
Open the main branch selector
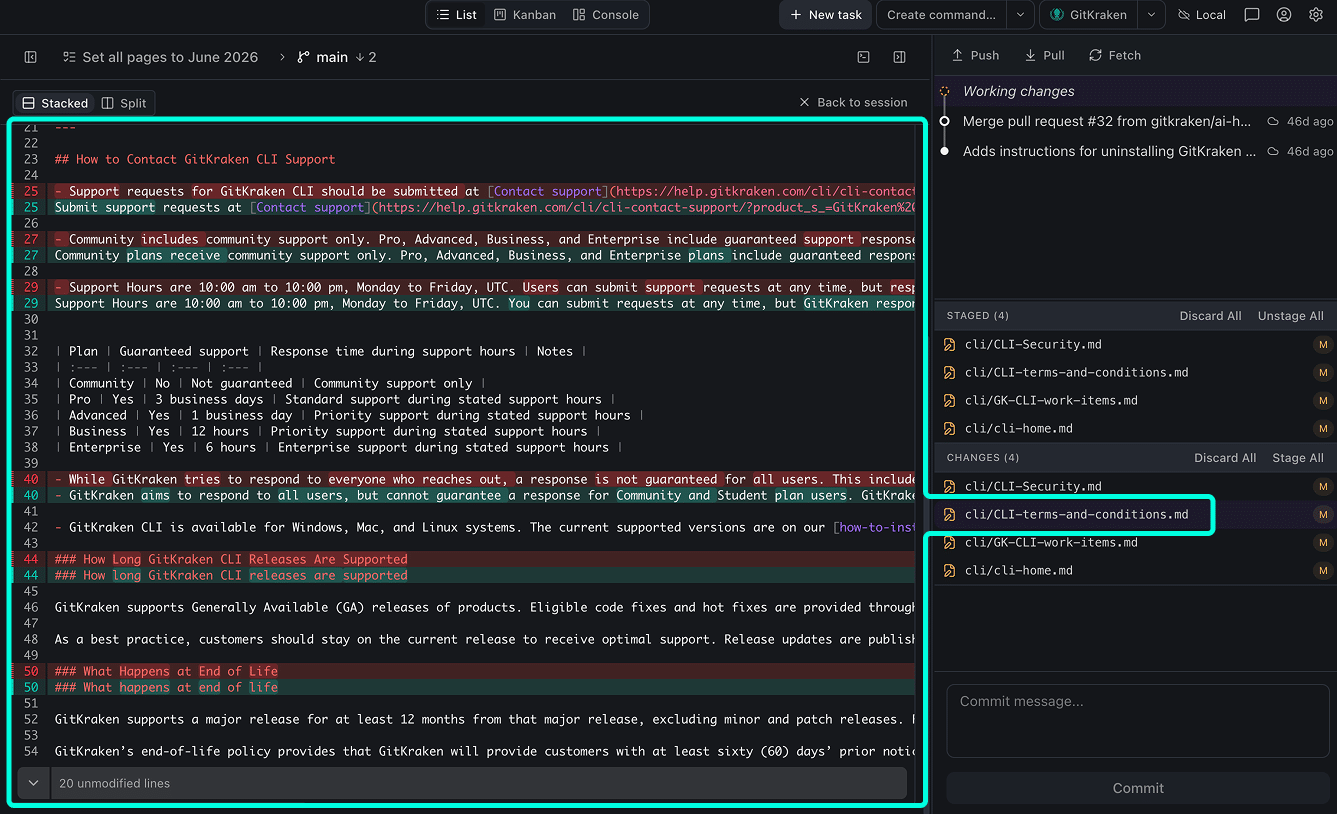pyautogui.click(x=323, y=57)
